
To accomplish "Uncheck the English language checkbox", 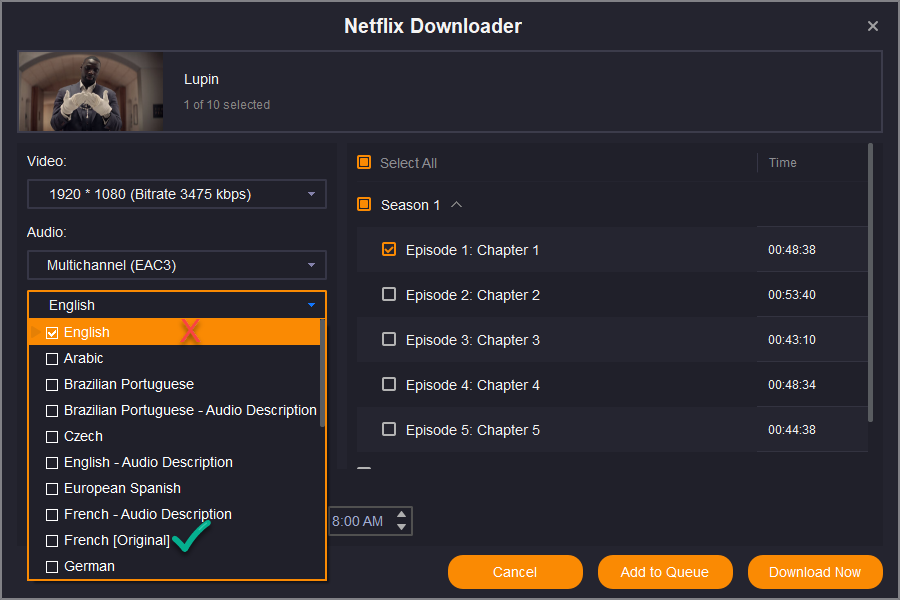I will click(x=52, y=333).
